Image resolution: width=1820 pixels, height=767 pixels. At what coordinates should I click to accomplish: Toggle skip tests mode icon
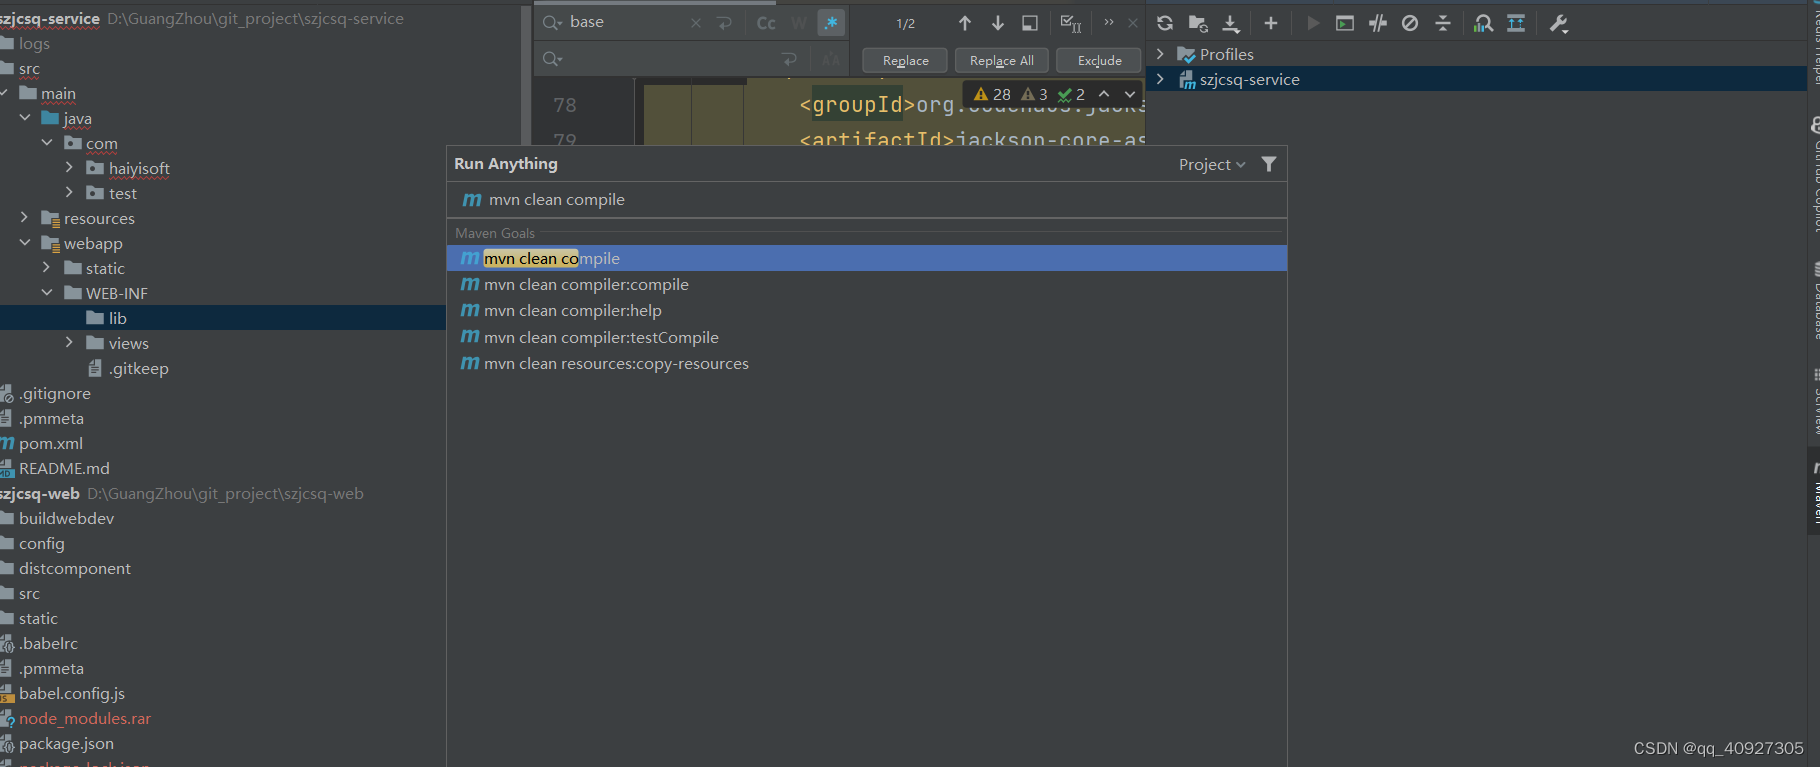click(x=1410, y=23)
